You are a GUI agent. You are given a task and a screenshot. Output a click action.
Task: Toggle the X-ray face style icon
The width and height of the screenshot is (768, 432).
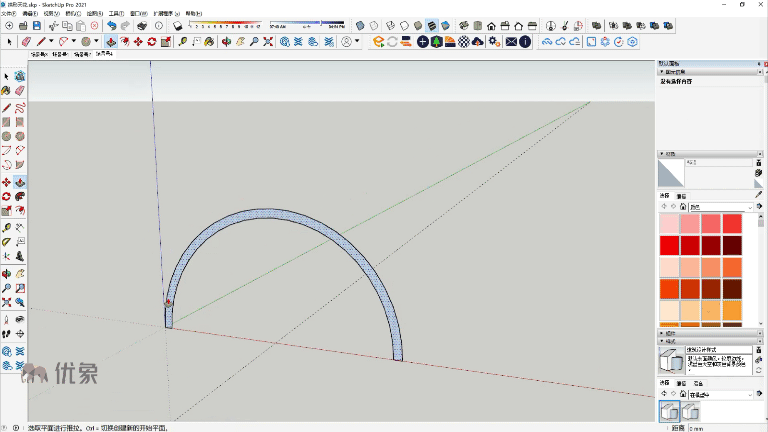tap(362, 25)
